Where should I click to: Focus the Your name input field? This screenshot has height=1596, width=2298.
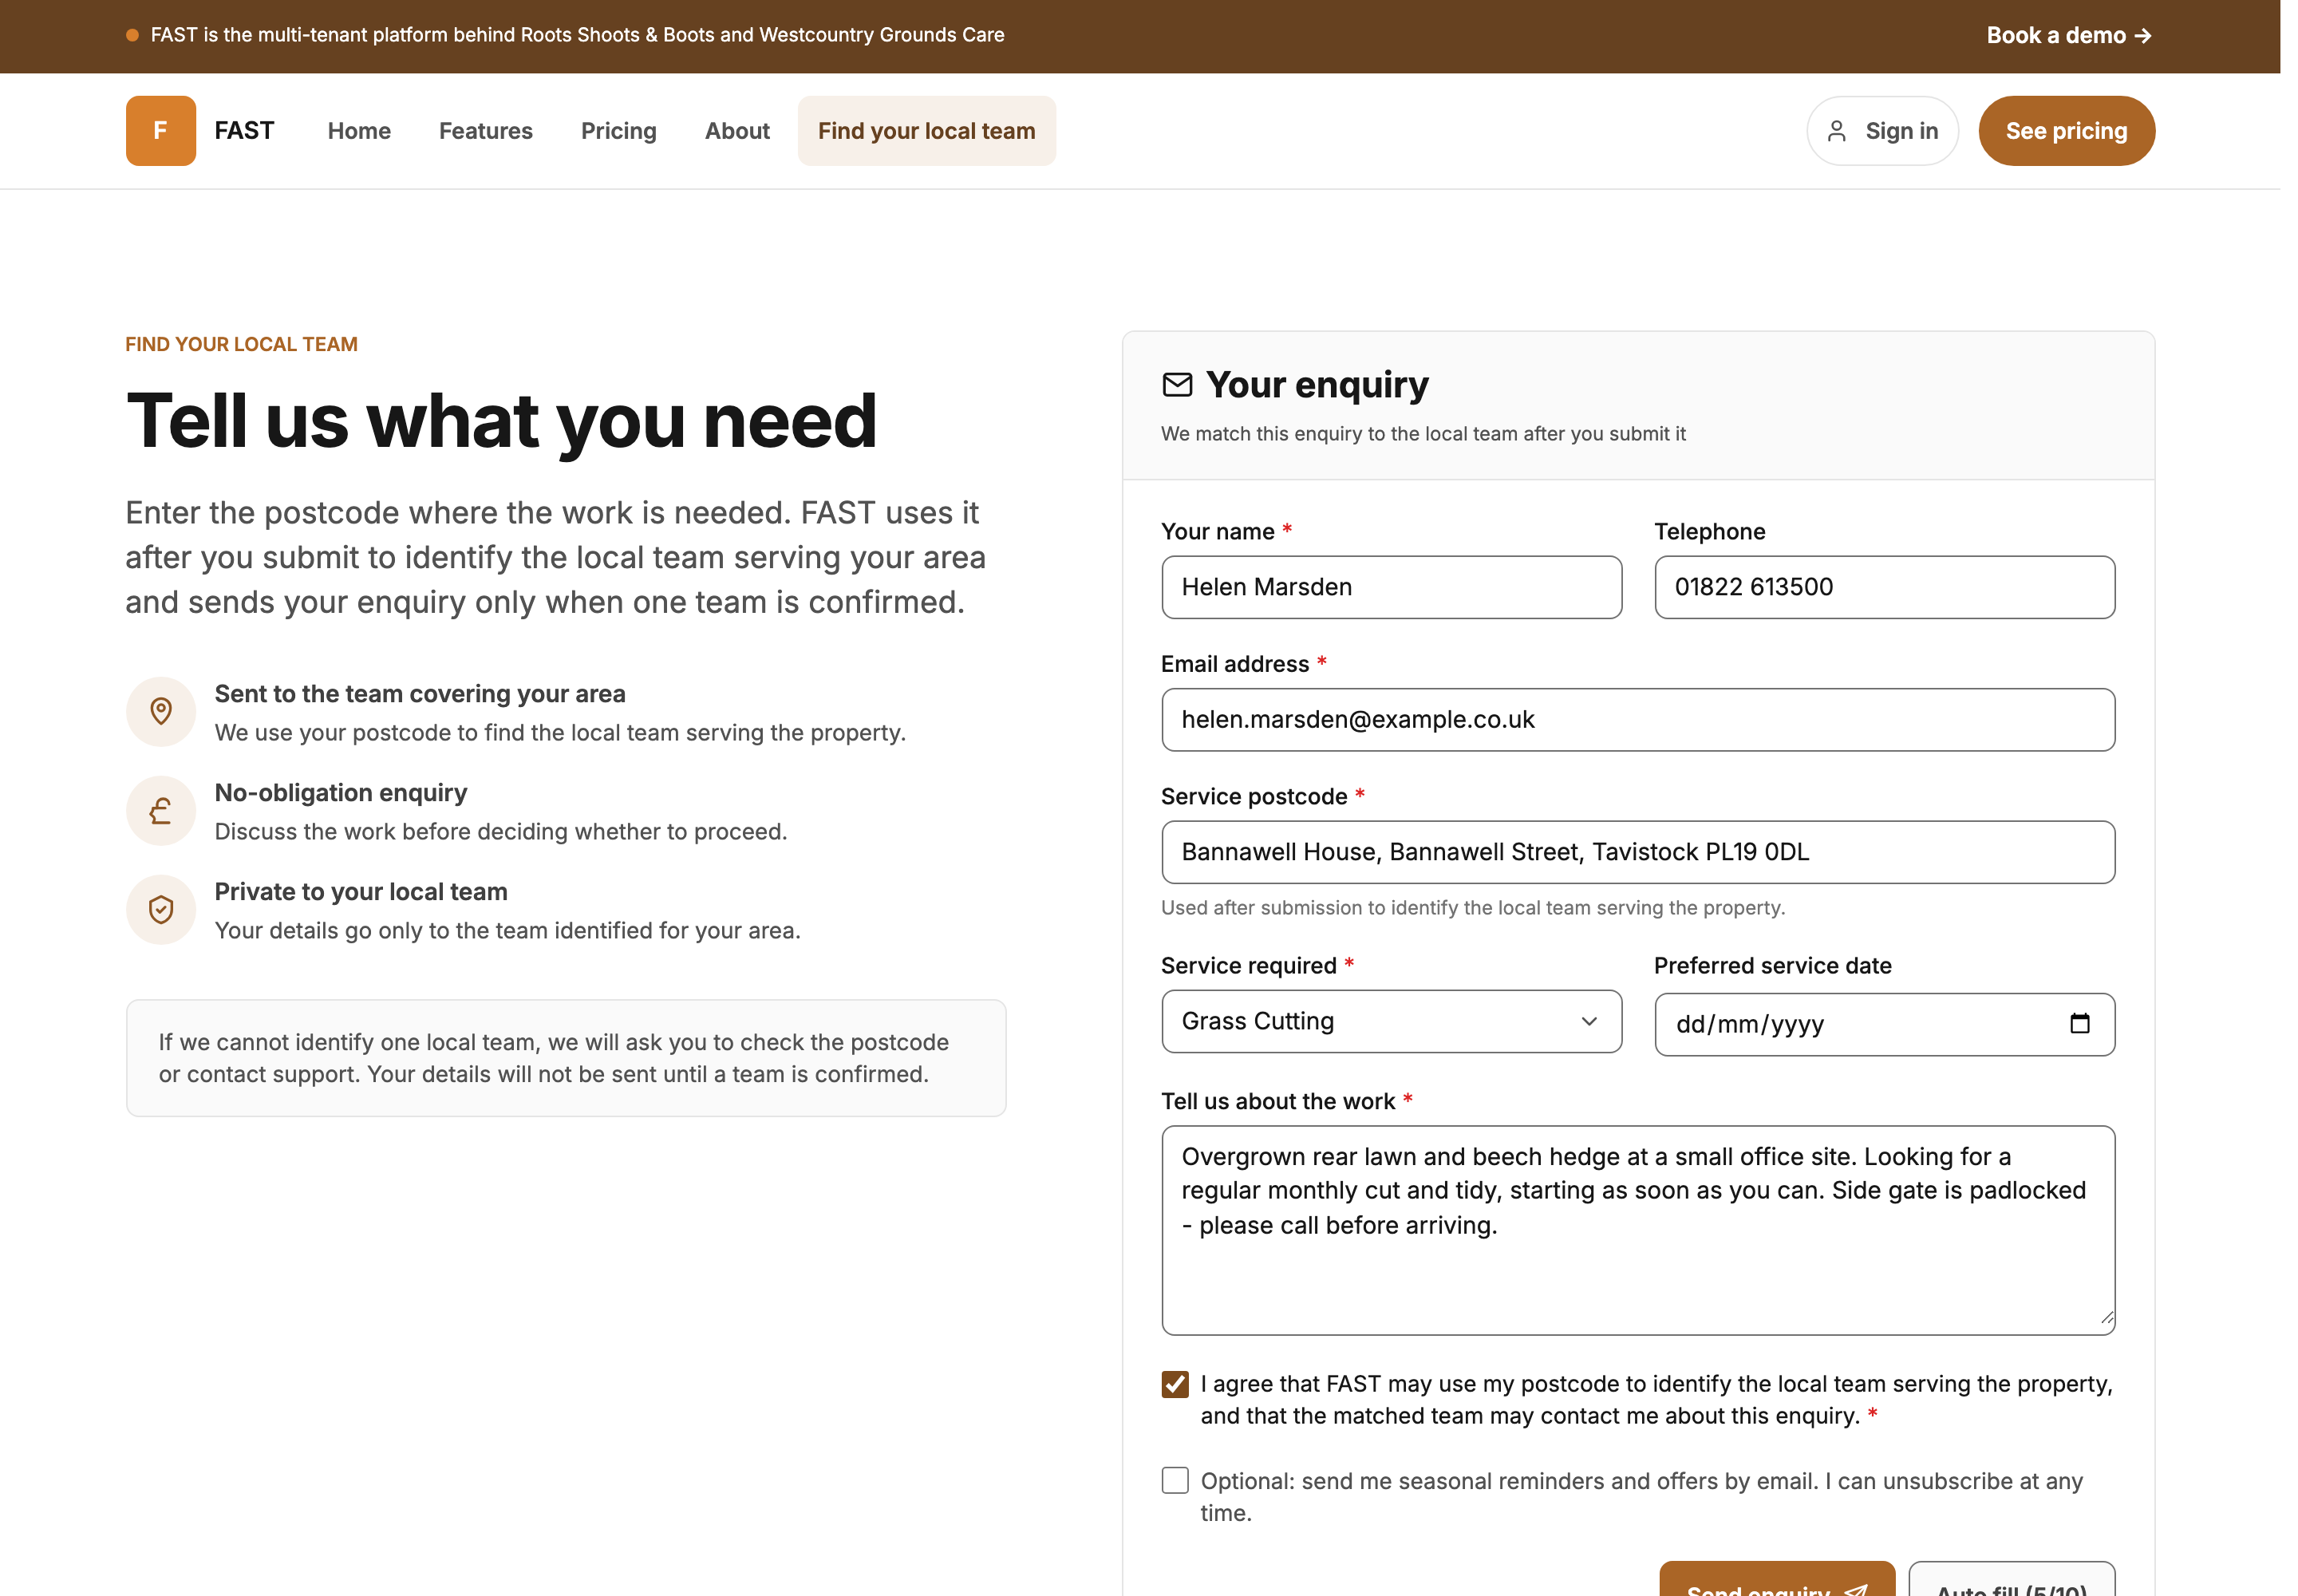(x=1391, y=587)
